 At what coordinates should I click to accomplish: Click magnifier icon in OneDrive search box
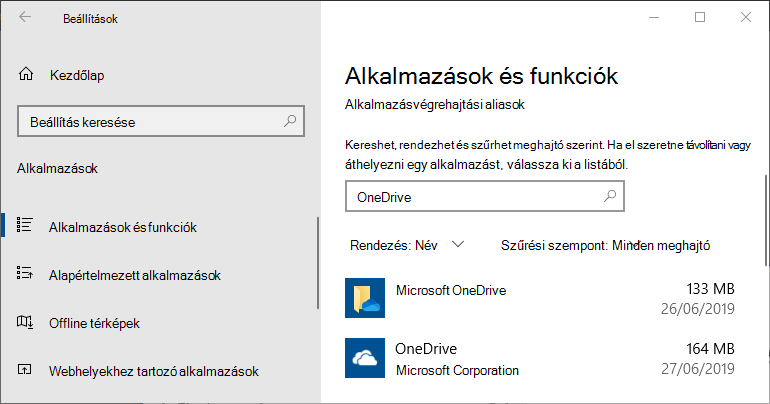(x=610, y=196)
